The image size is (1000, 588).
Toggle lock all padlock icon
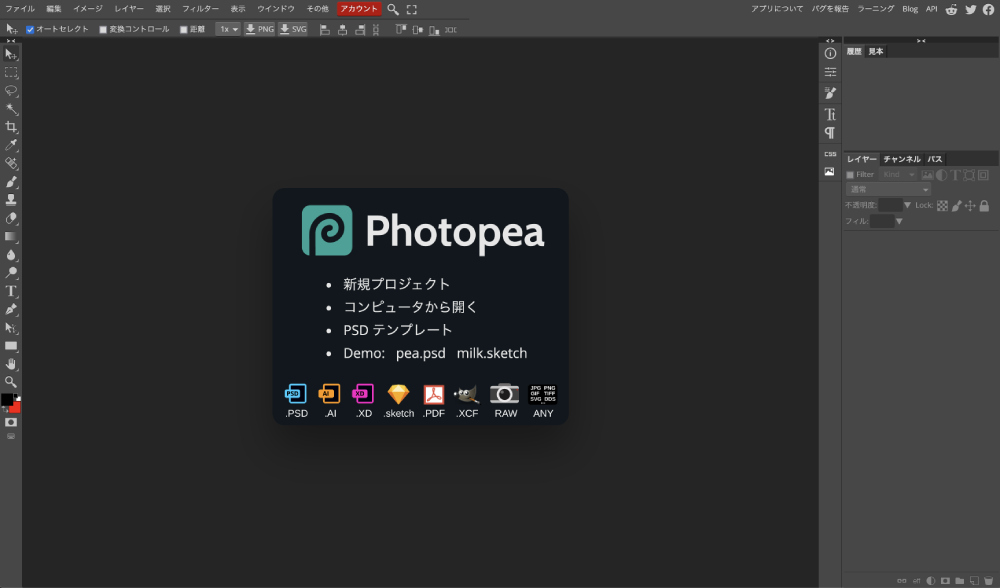tap(984, 205)
